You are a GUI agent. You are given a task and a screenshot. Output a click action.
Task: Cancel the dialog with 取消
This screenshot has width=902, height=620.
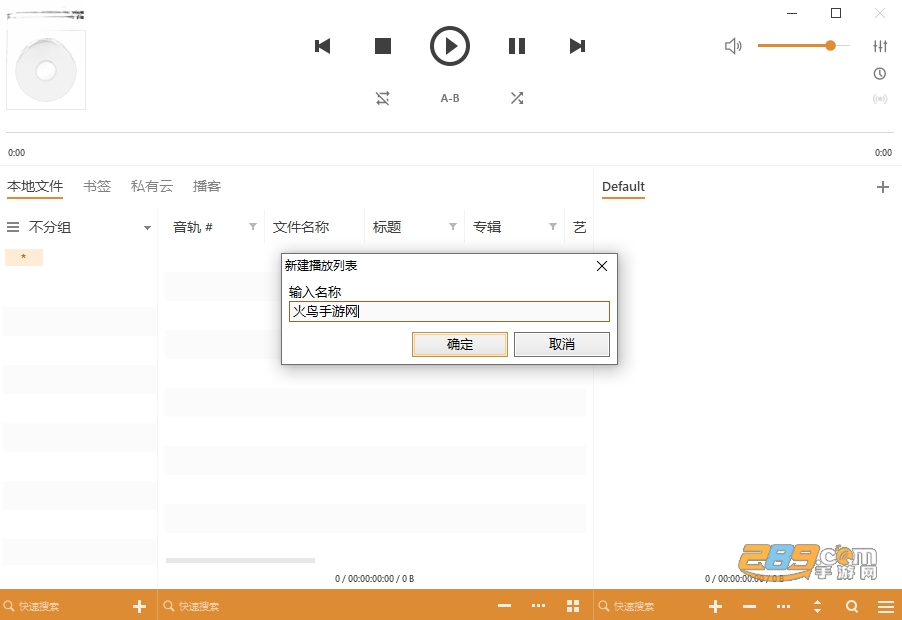561,344
